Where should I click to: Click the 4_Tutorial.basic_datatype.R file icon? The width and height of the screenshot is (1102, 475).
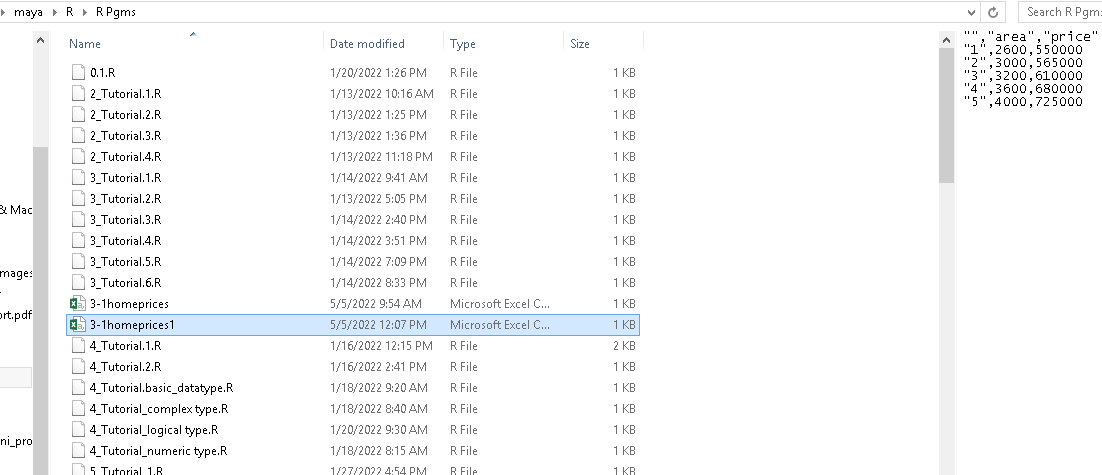(78, 388)
